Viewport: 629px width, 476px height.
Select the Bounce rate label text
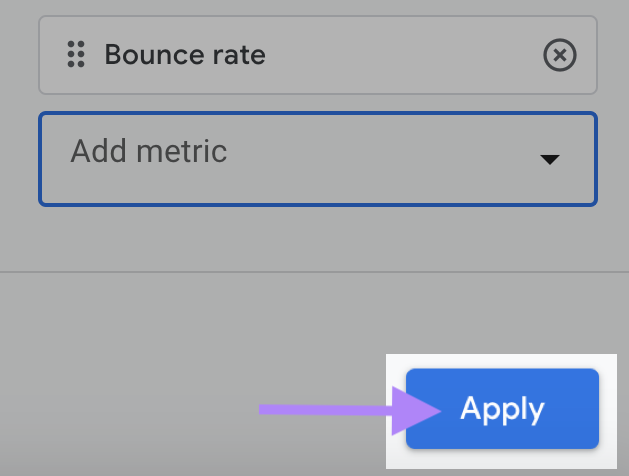185,55
